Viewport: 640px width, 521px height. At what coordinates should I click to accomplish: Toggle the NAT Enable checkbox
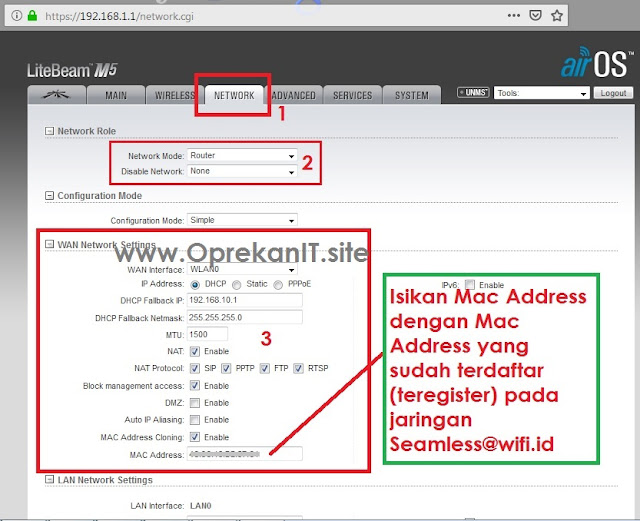[195, 351]
